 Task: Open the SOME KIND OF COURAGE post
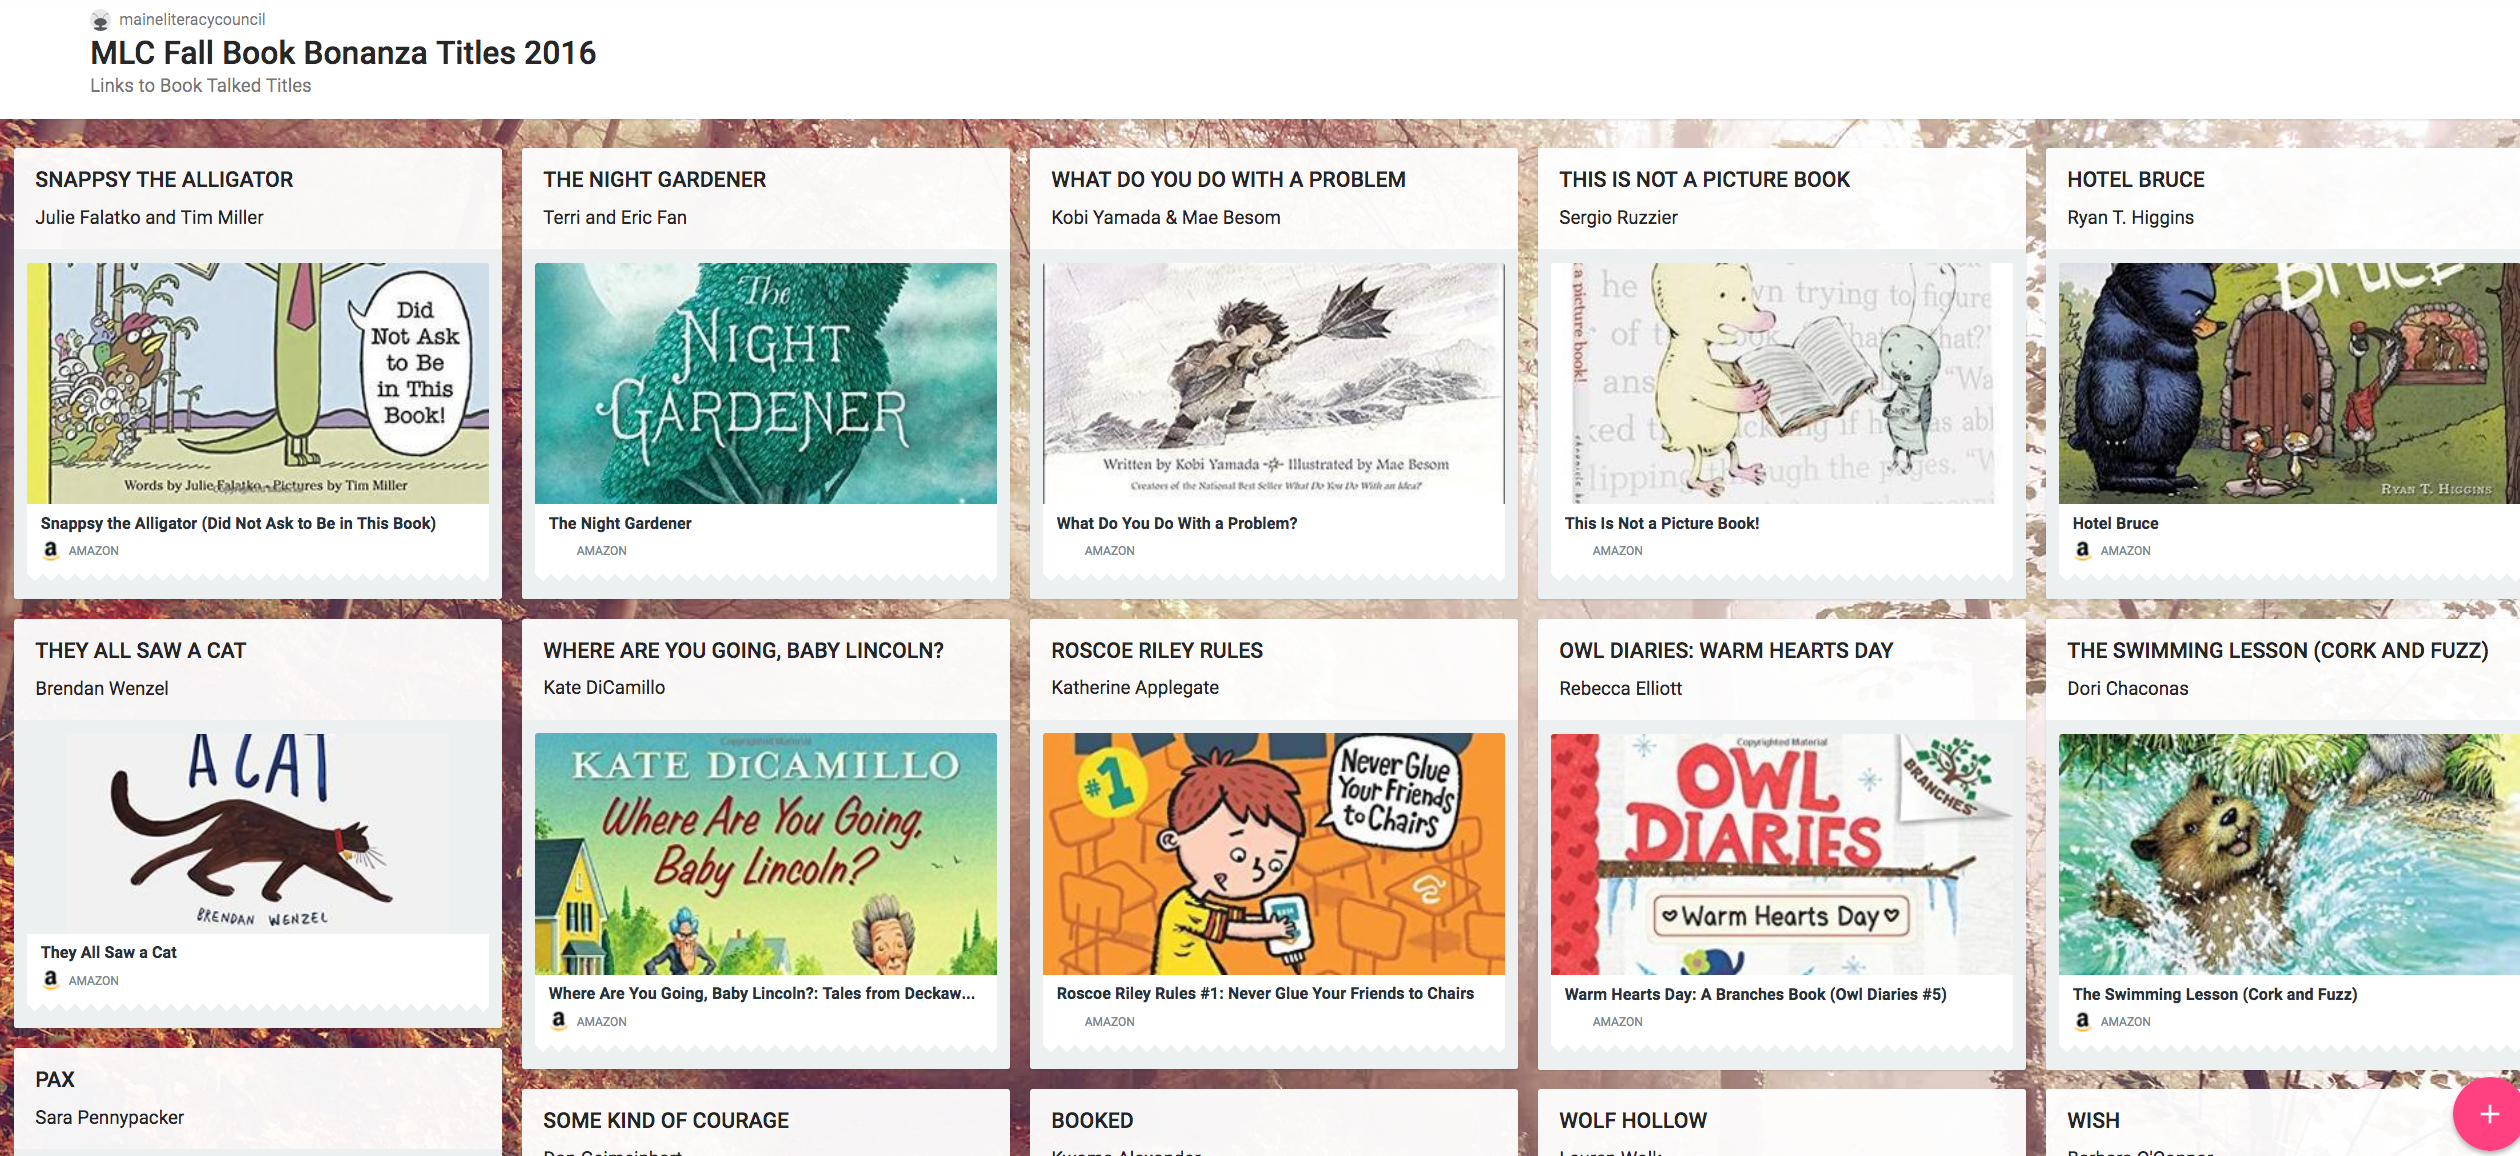[666, 1120]
